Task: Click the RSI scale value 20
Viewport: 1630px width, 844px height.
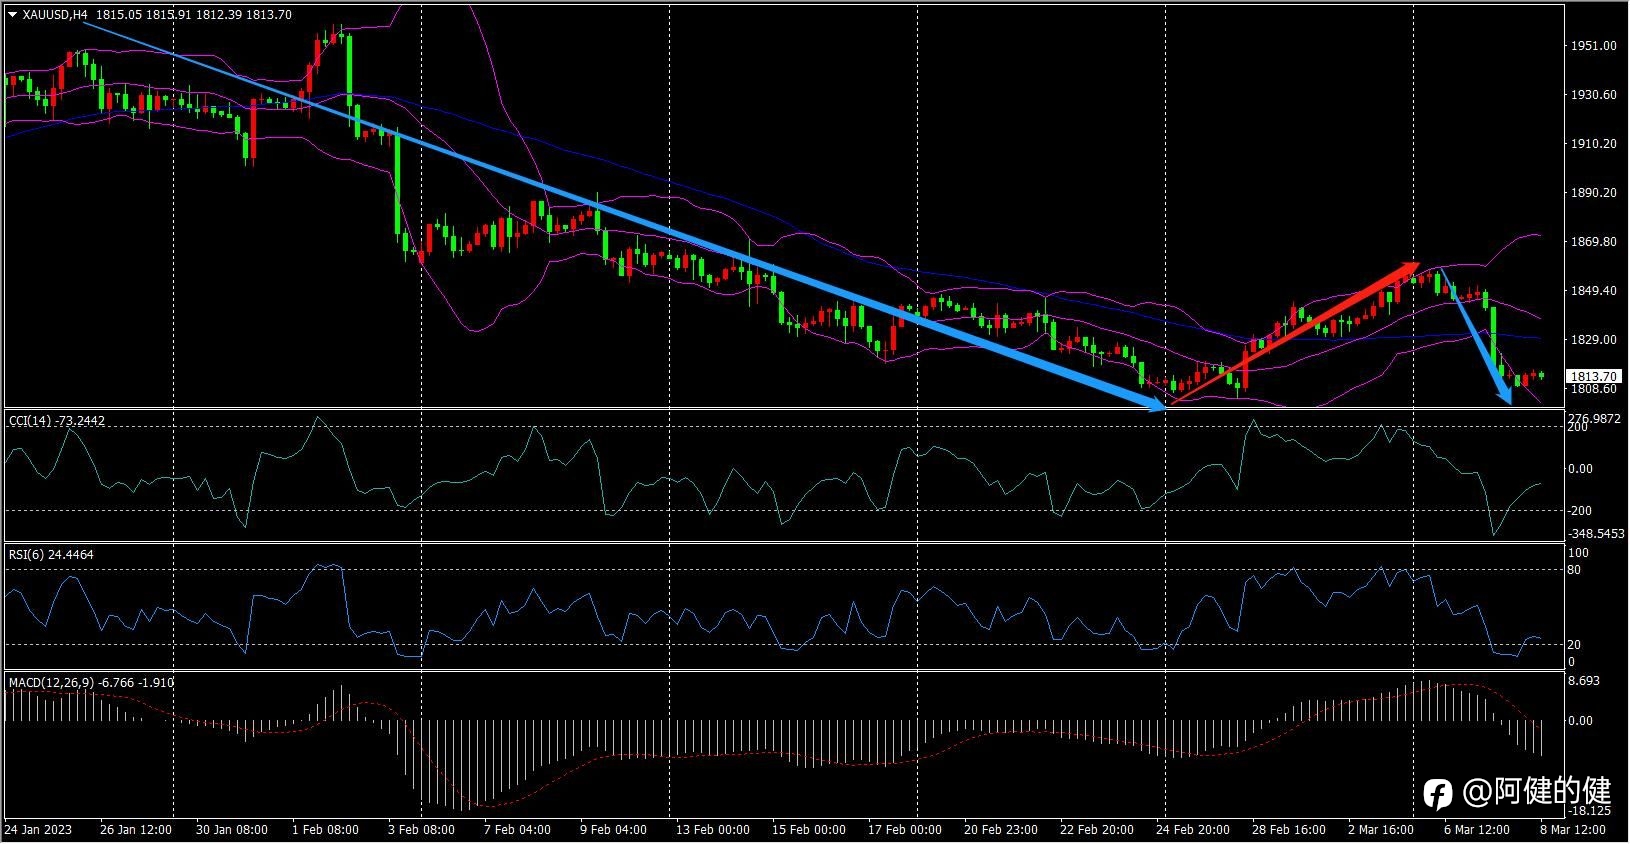Action: click(1574, 645)
